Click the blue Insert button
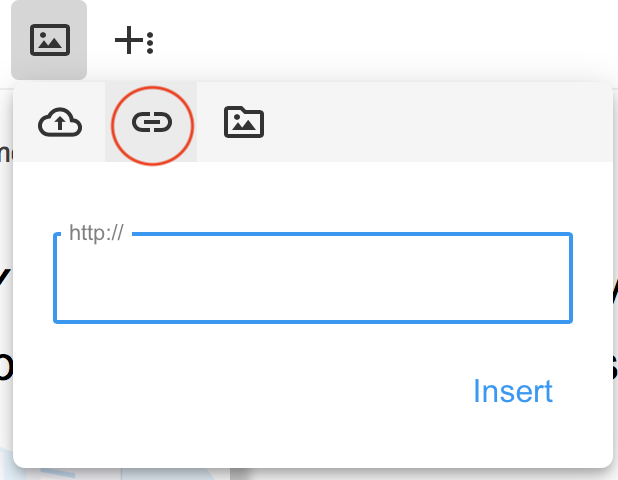This screenshot has width=618, height=480. 513,391
